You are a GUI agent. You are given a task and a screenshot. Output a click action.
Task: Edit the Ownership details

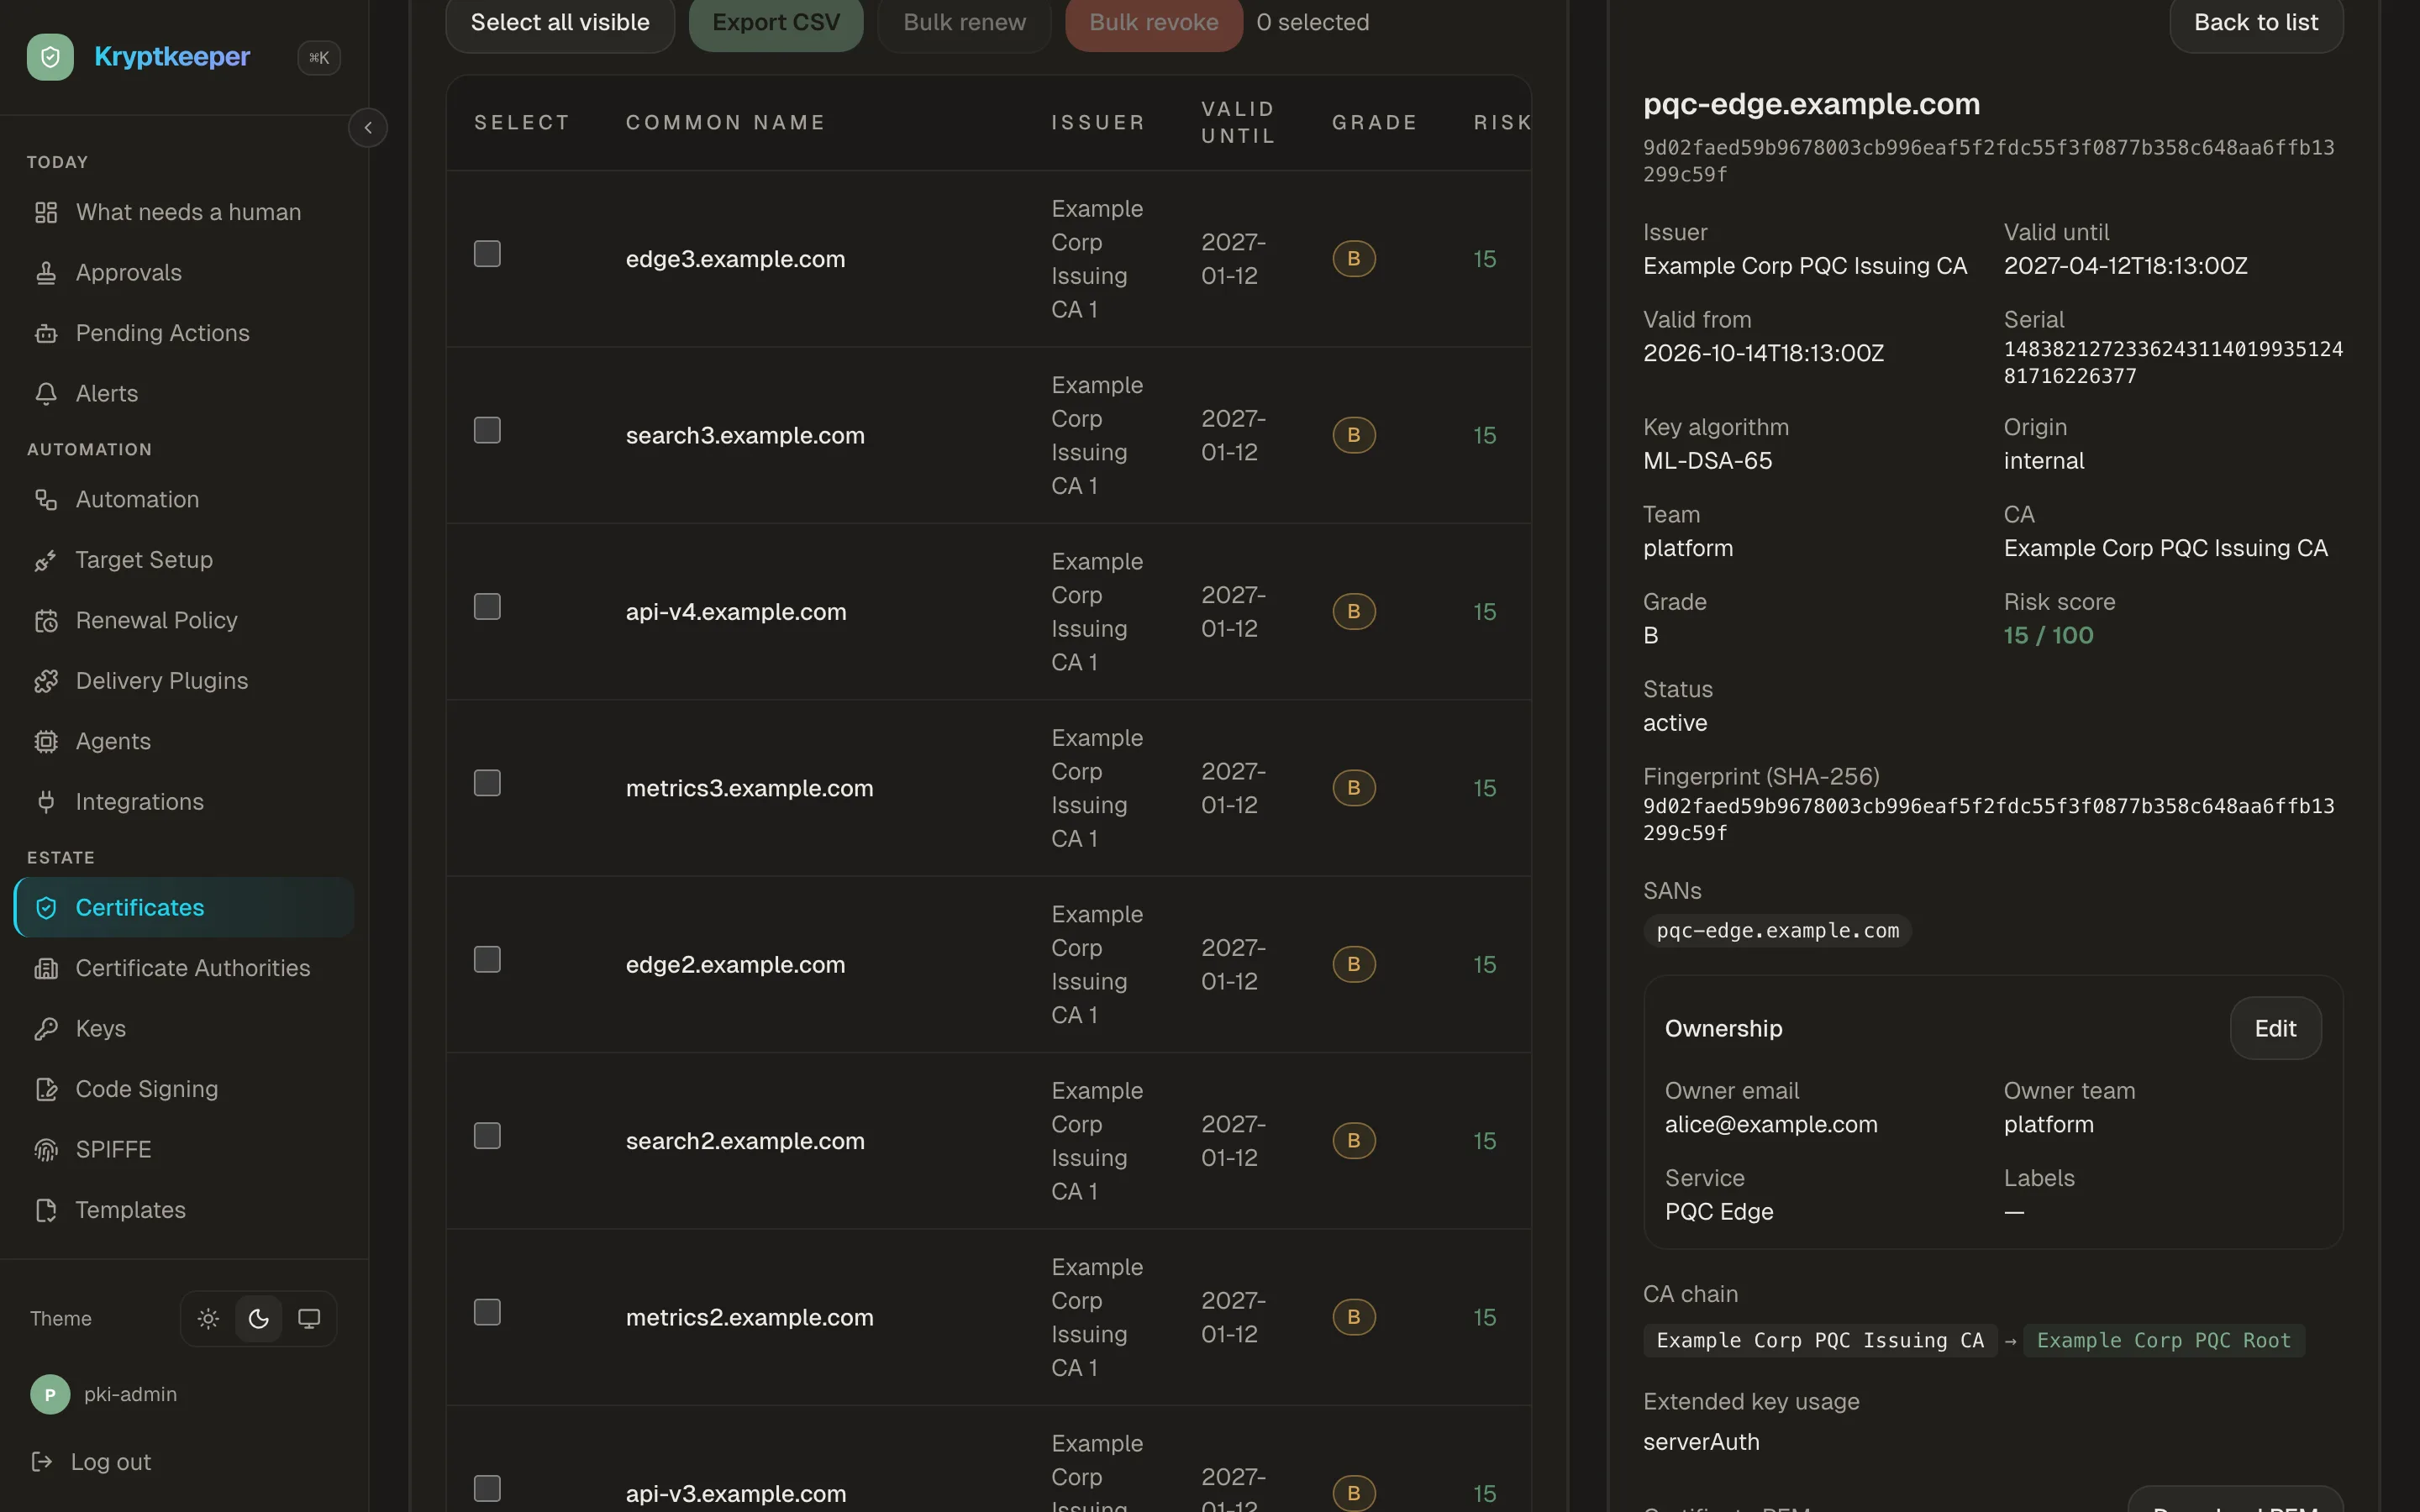(2275, 1028)
